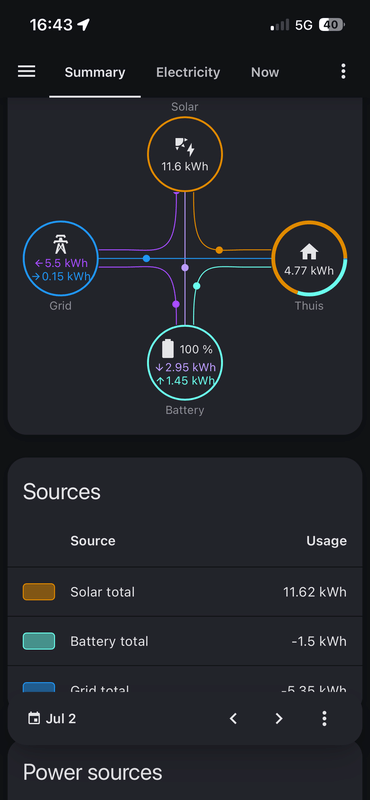Click the Battery node label
The image size is (370, 800).
point(185,410)
